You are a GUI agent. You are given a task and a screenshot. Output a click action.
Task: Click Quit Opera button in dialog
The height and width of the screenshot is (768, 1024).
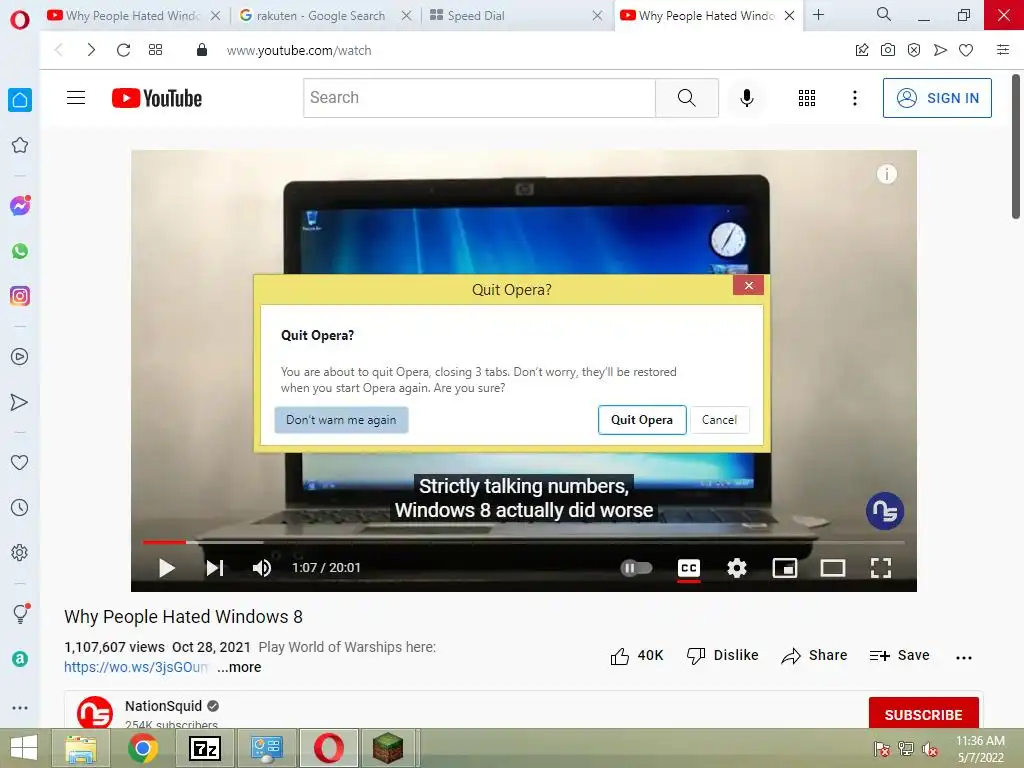point(642,420)
